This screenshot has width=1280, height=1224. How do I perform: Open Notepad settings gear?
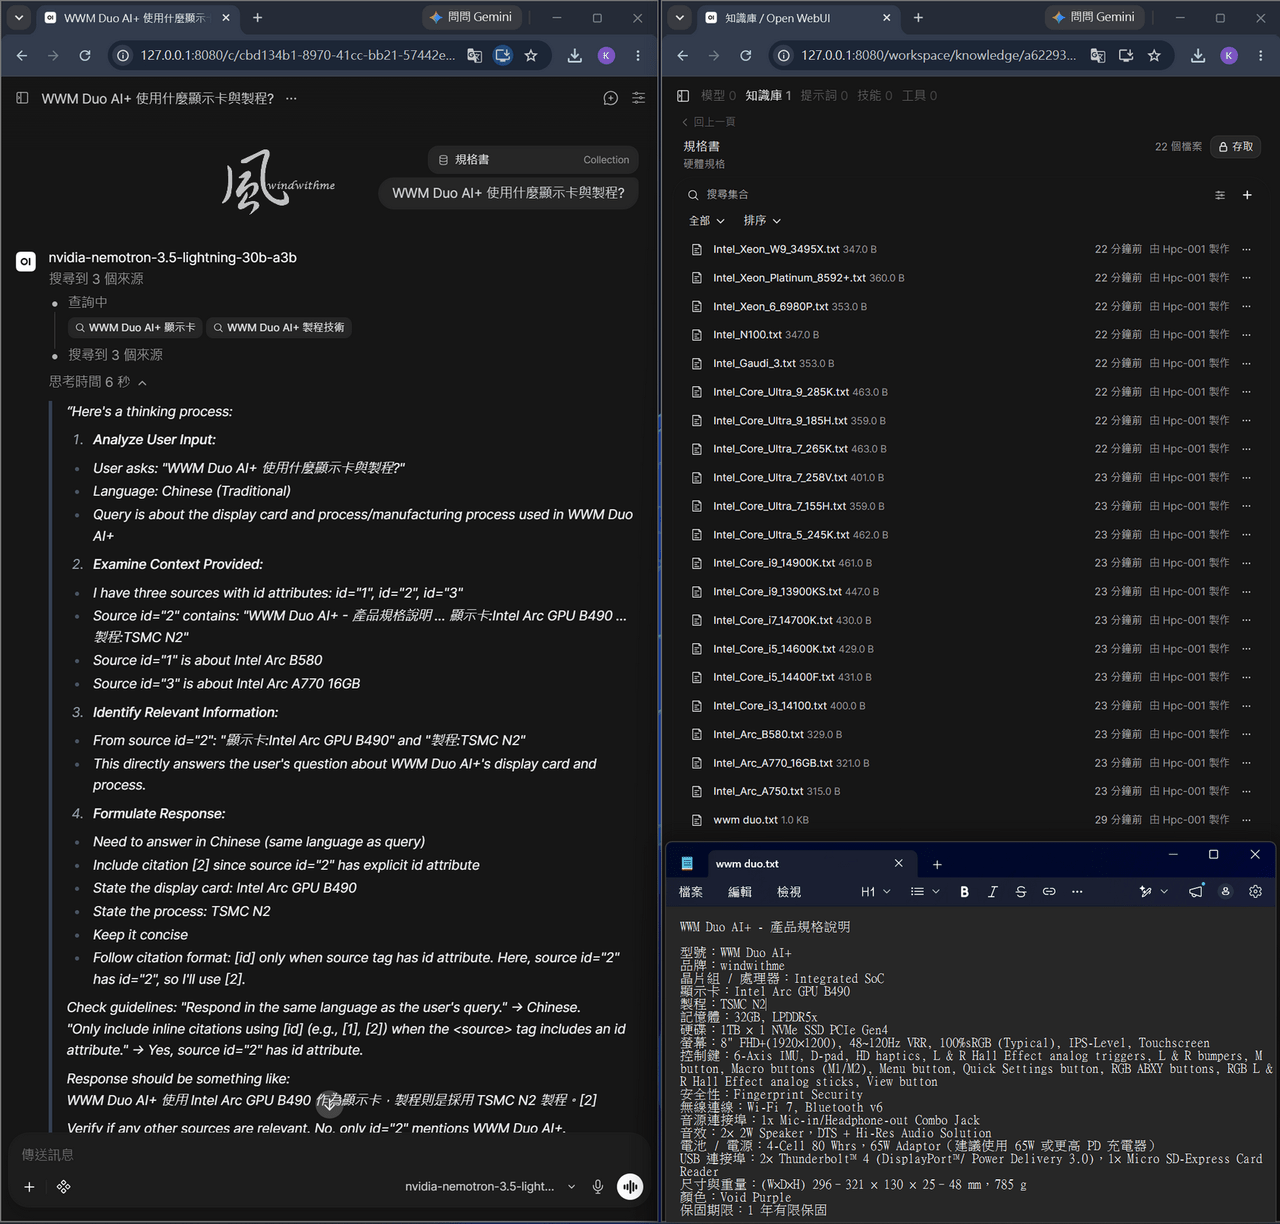click(1255, 891)
